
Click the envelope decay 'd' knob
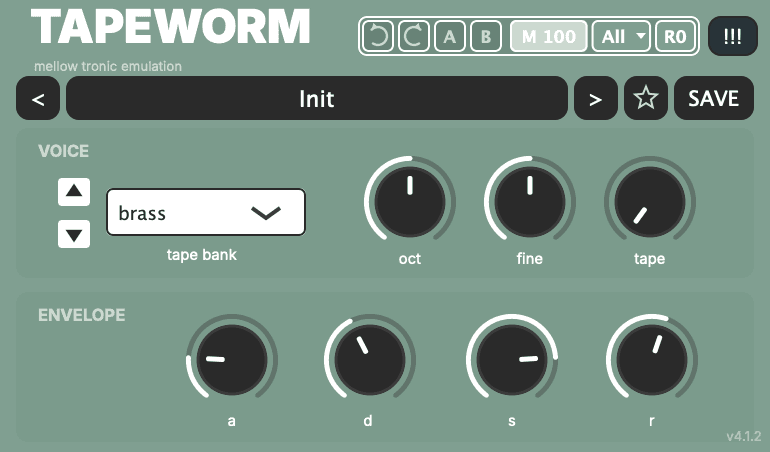370,360
